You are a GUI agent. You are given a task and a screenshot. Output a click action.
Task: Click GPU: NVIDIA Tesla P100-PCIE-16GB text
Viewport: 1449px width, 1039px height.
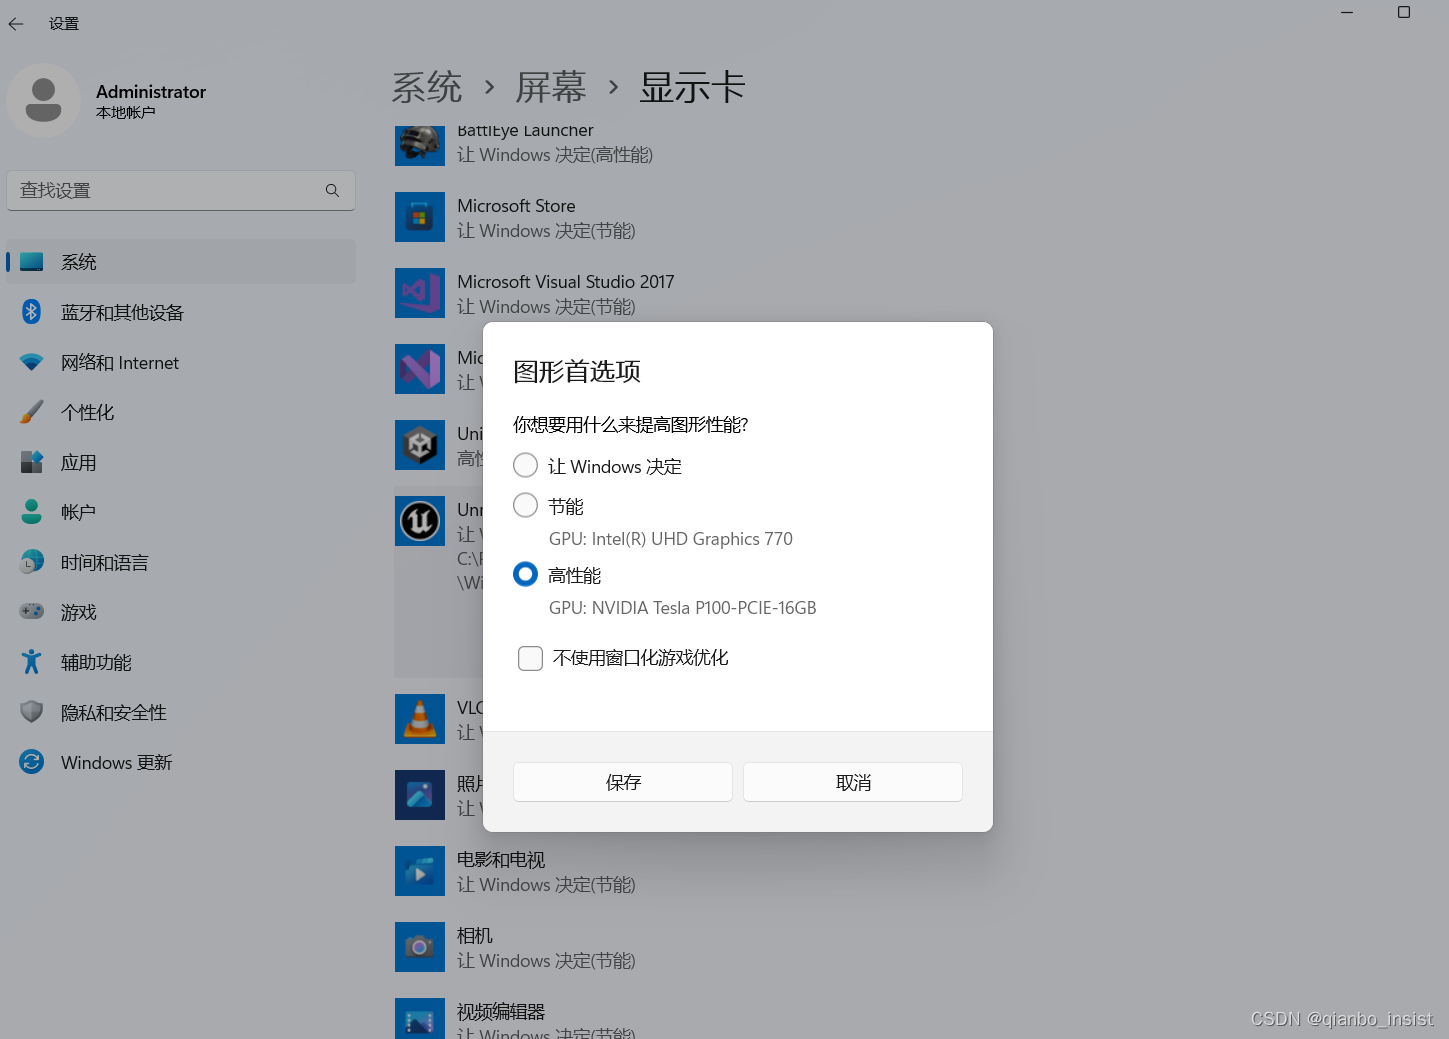682,608
